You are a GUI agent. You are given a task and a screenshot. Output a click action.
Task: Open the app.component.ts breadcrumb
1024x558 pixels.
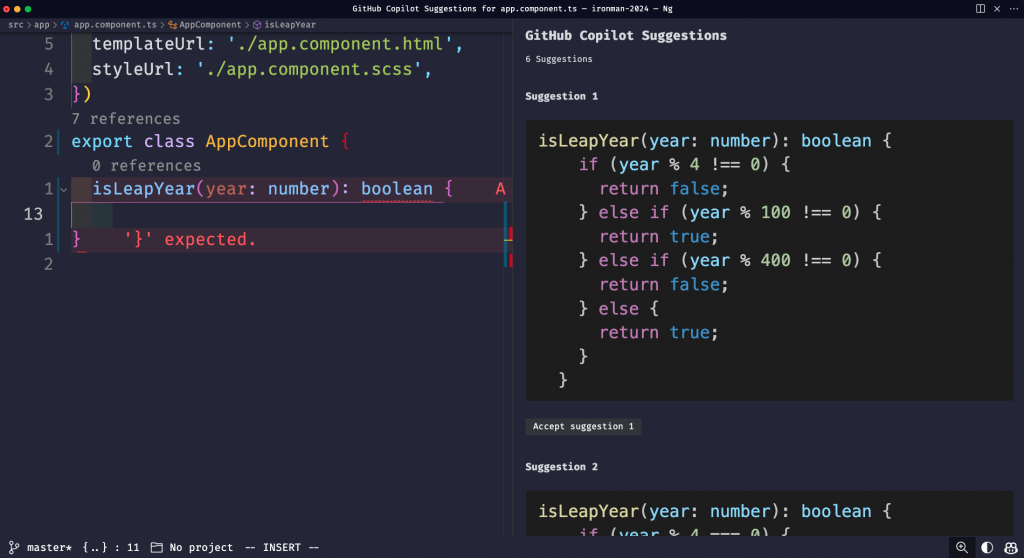pos(109,24)
